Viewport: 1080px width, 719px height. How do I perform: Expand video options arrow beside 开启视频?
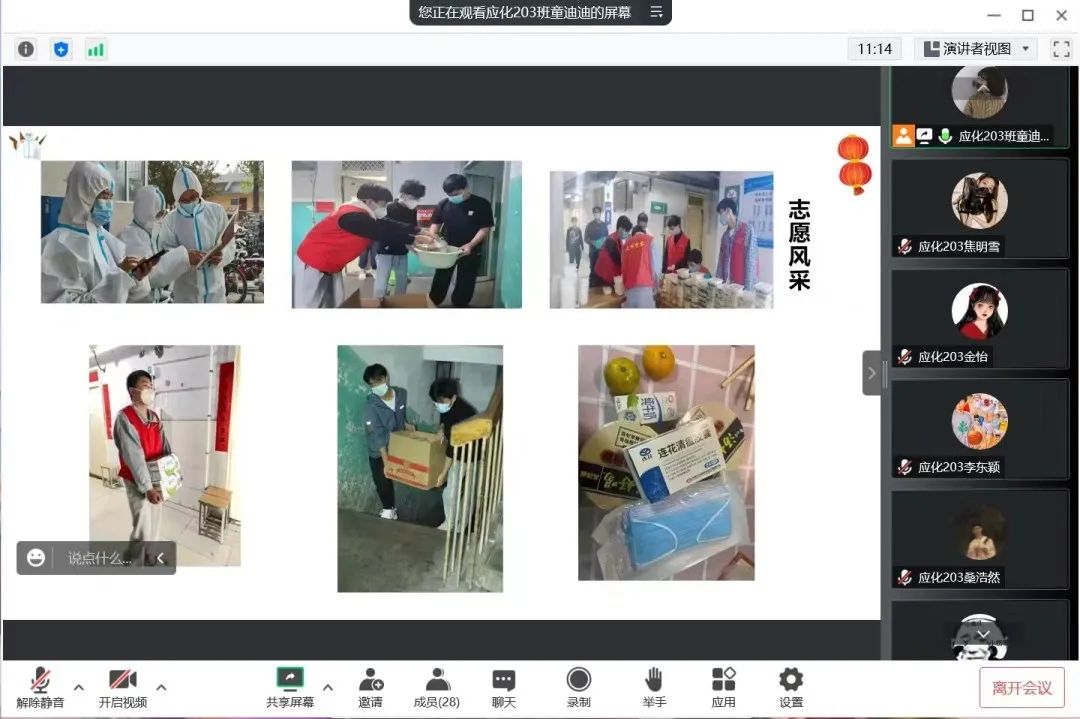click(161, 687)
